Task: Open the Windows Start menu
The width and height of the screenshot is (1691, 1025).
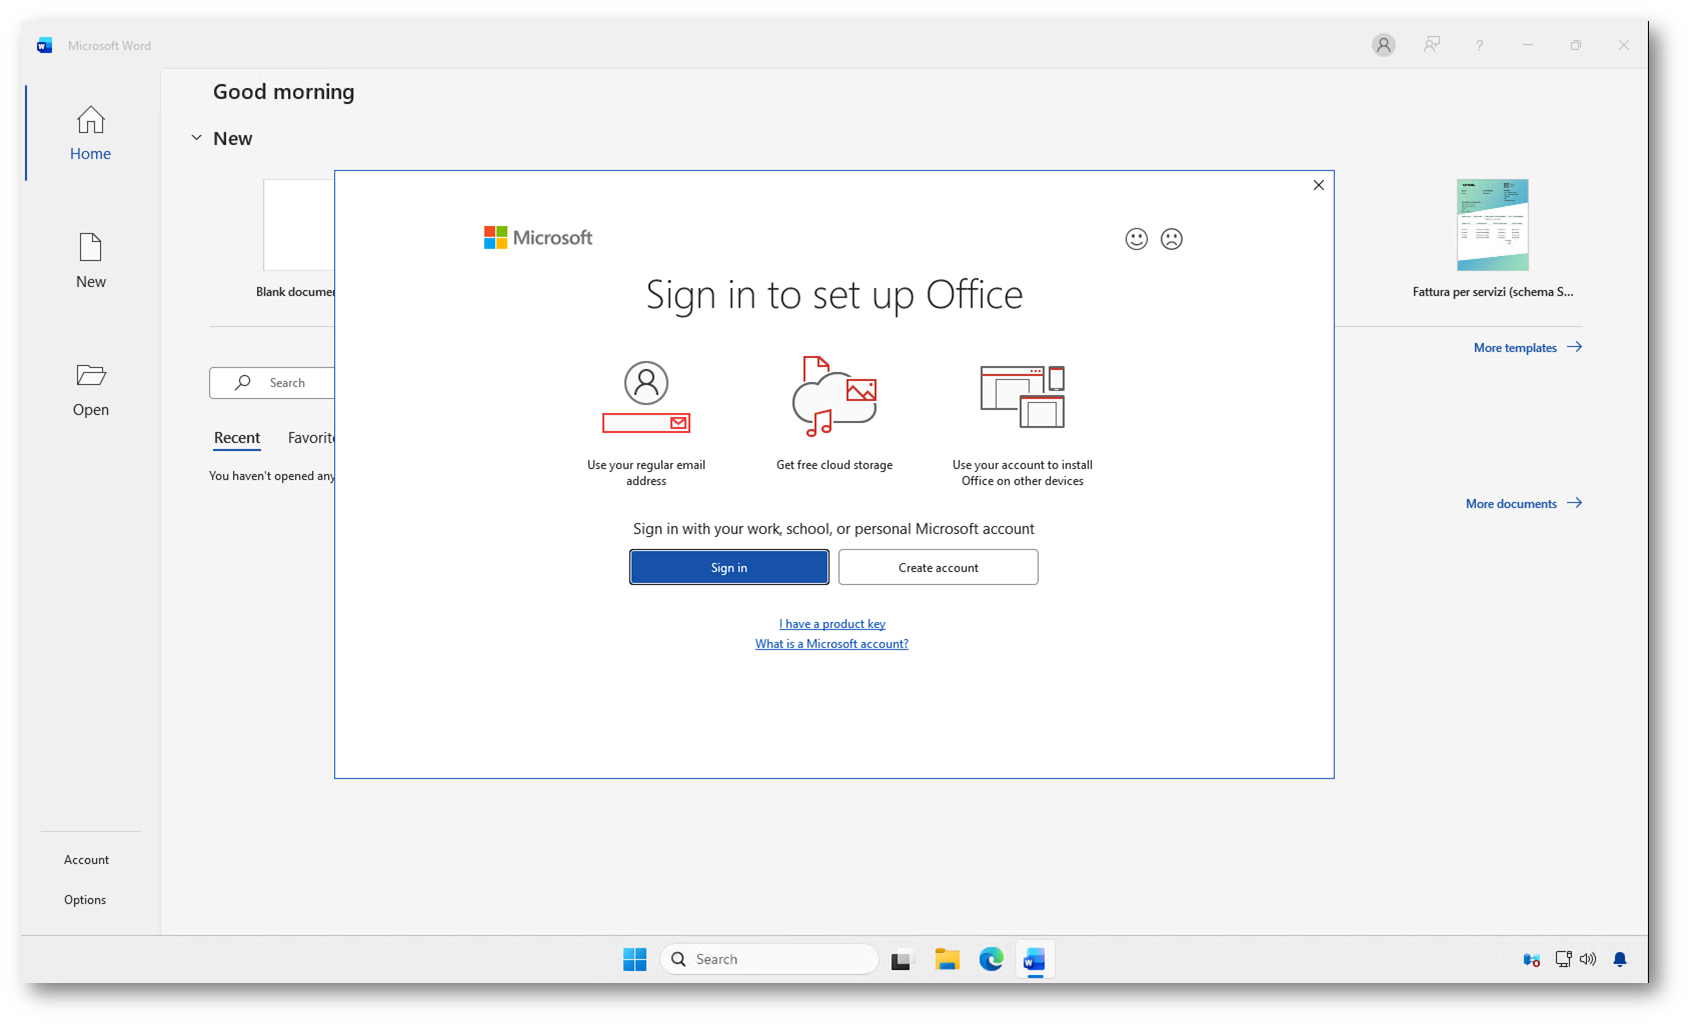Action: 634,960
